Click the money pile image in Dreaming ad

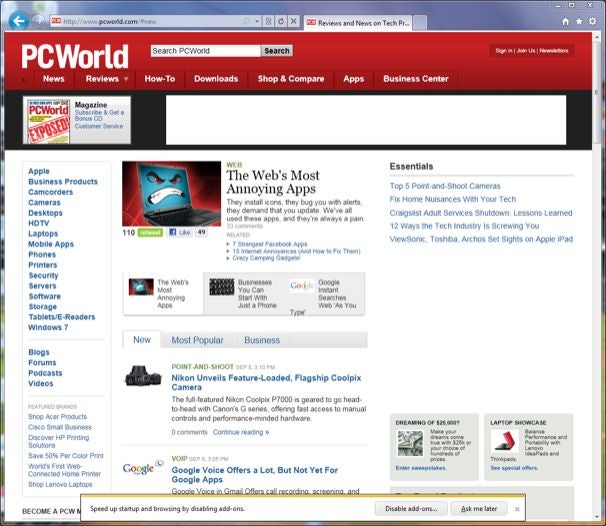point(410,444)
